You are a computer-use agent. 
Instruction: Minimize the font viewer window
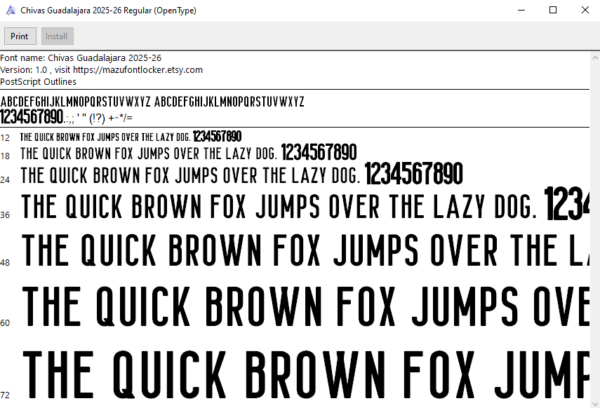(521, 10)
